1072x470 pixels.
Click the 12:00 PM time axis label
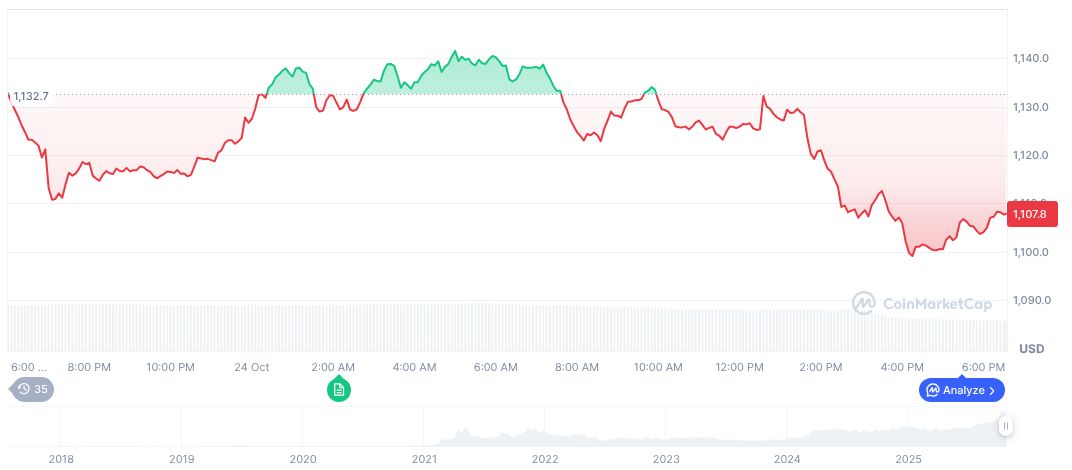click(739, 367)
